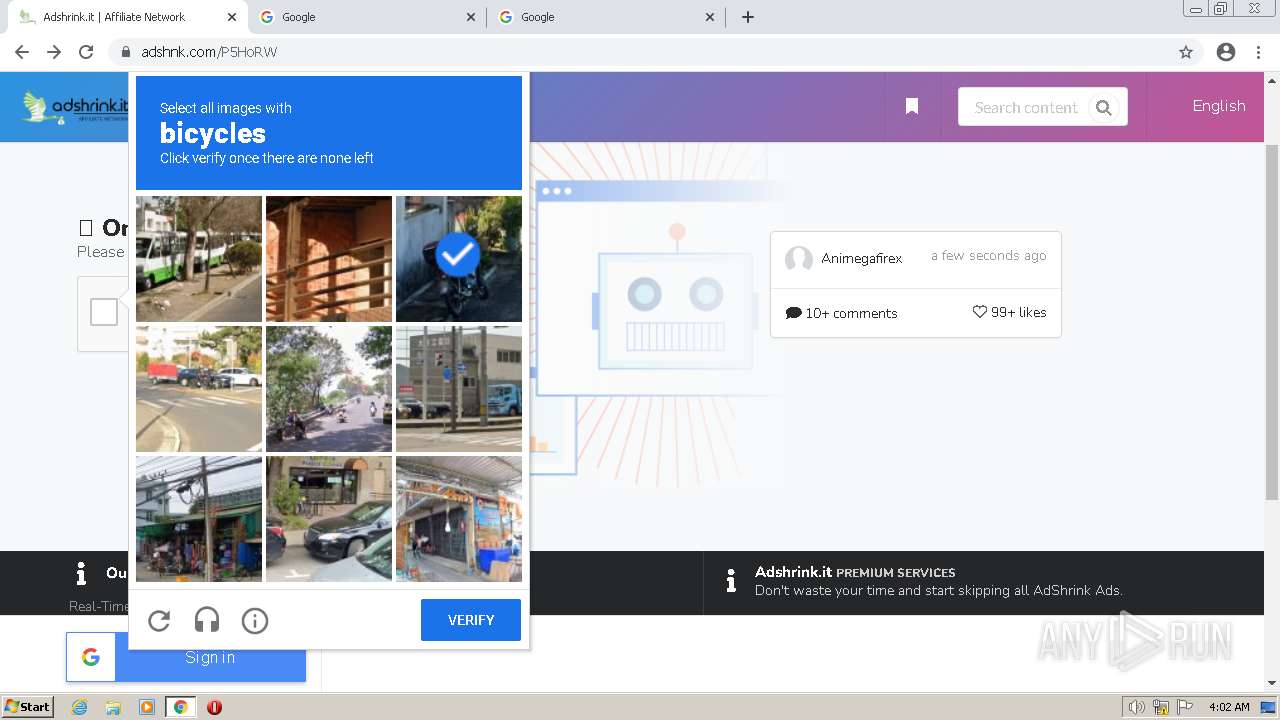Click the VERIFY button

point(471,620)
